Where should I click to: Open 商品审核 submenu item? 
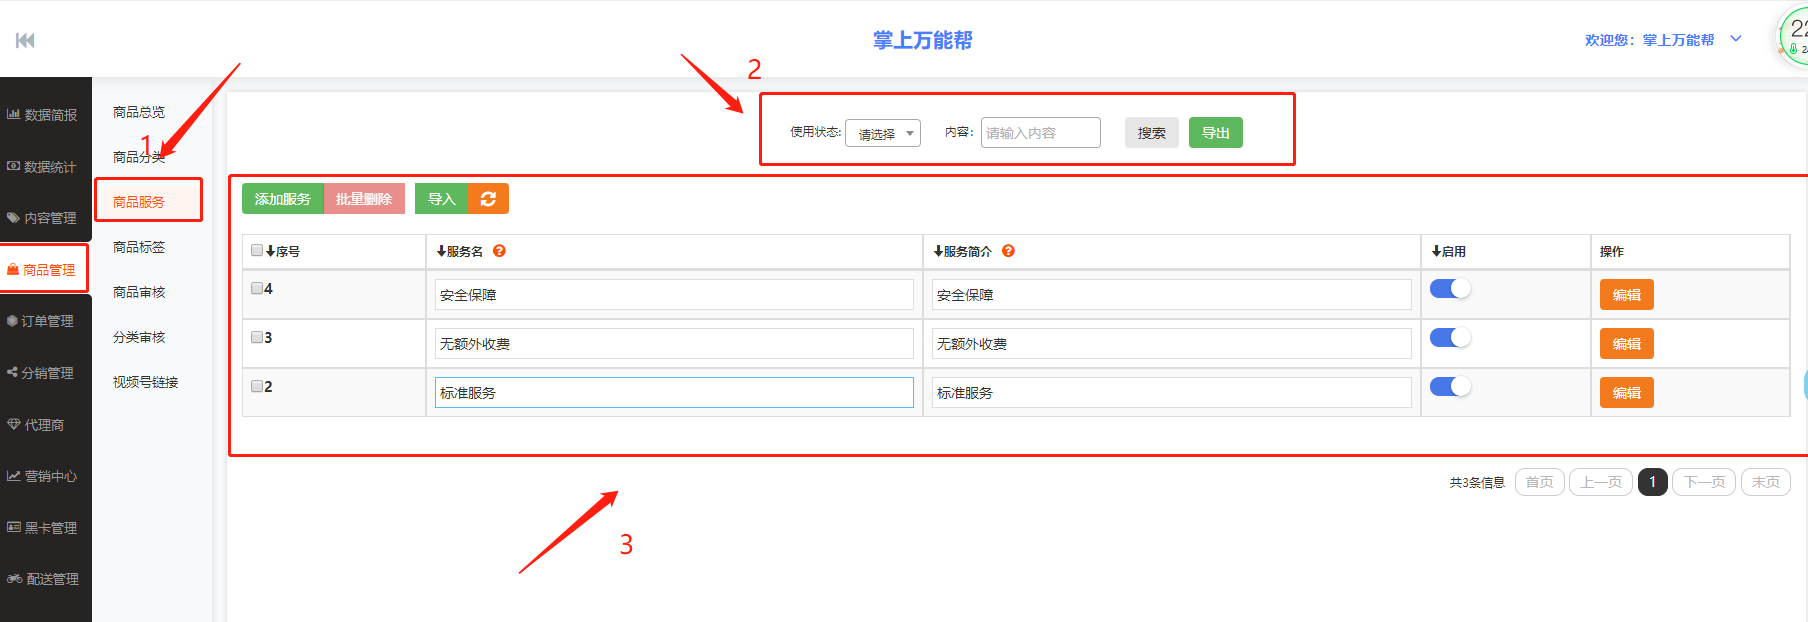(139, 292)
